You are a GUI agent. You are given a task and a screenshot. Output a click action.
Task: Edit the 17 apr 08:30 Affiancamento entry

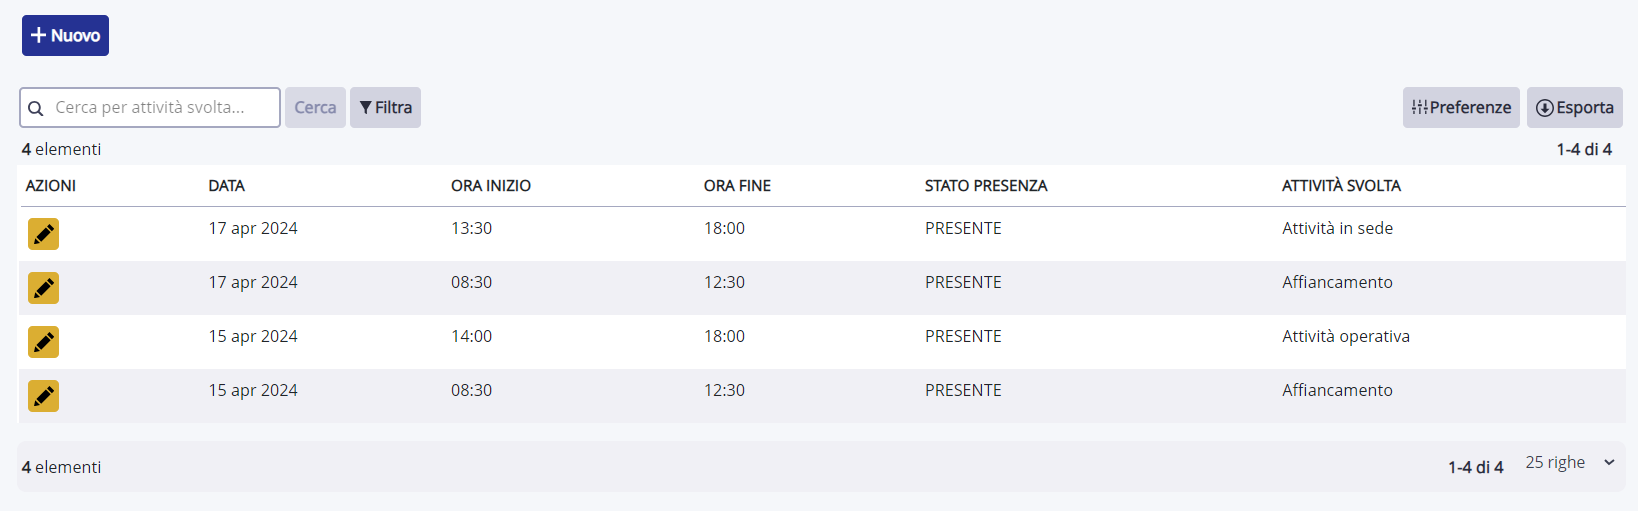(43, 288)
